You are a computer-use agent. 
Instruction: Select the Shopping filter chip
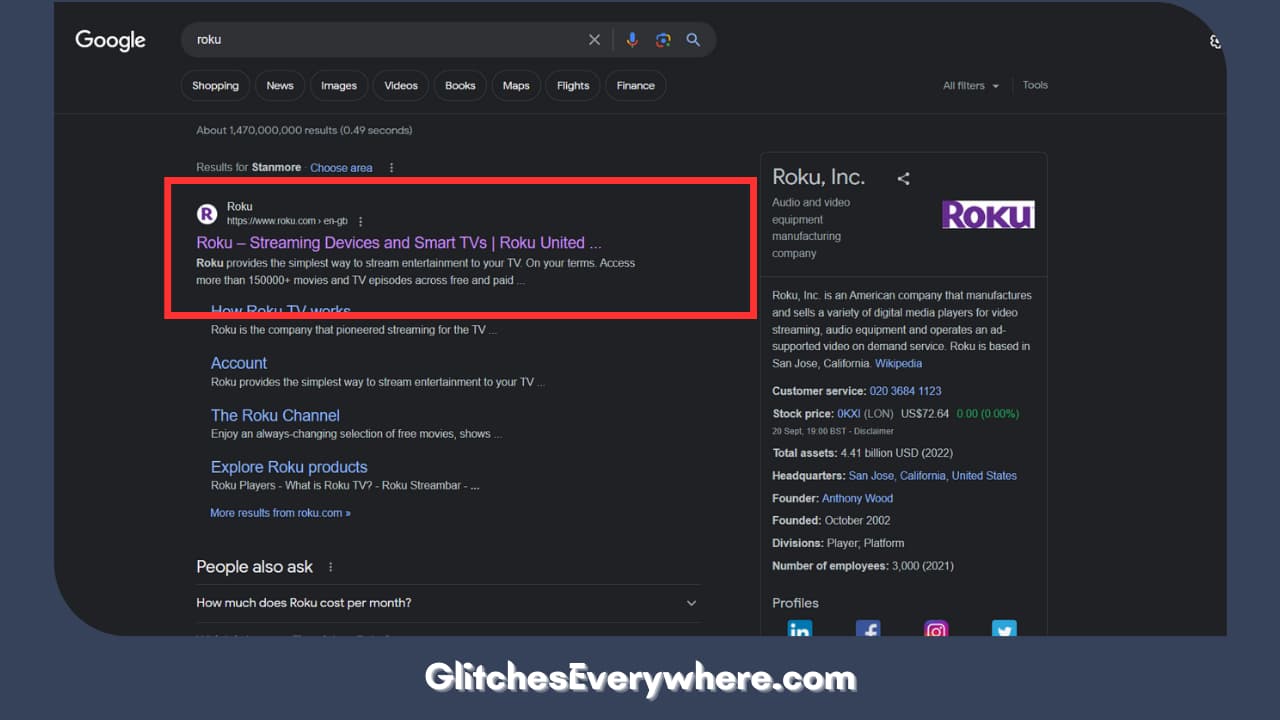pos(215,86)
